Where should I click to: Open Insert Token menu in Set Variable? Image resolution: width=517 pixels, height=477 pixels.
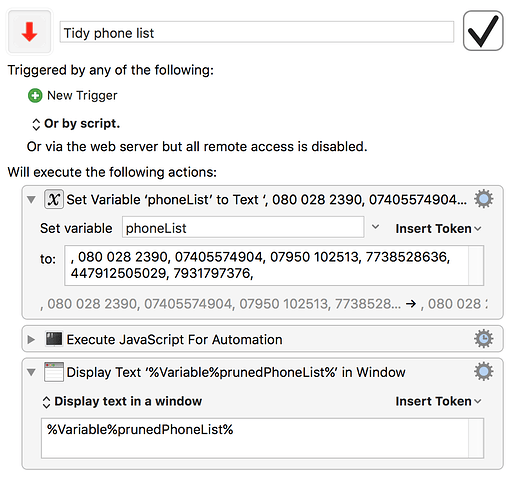438,229
